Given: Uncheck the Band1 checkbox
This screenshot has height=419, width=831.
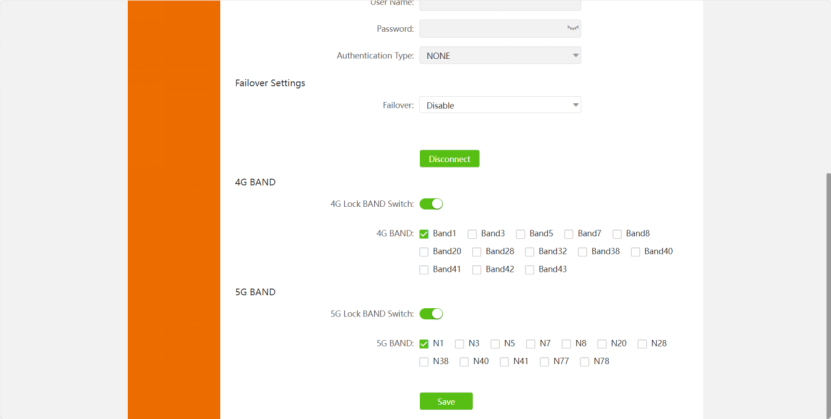Looking at the screenshot, I should [x=424, y=234].
